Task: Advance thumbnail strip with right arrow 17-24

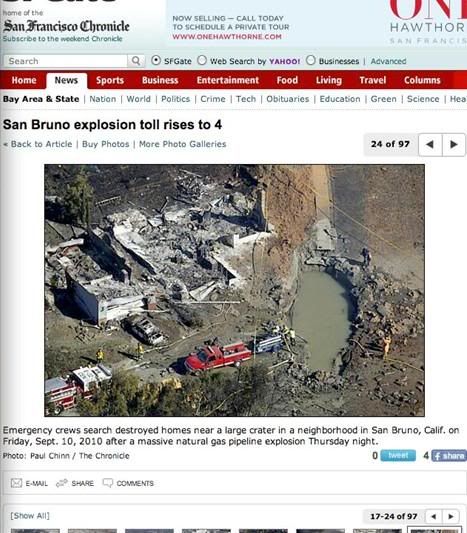Action: point(451,516)
